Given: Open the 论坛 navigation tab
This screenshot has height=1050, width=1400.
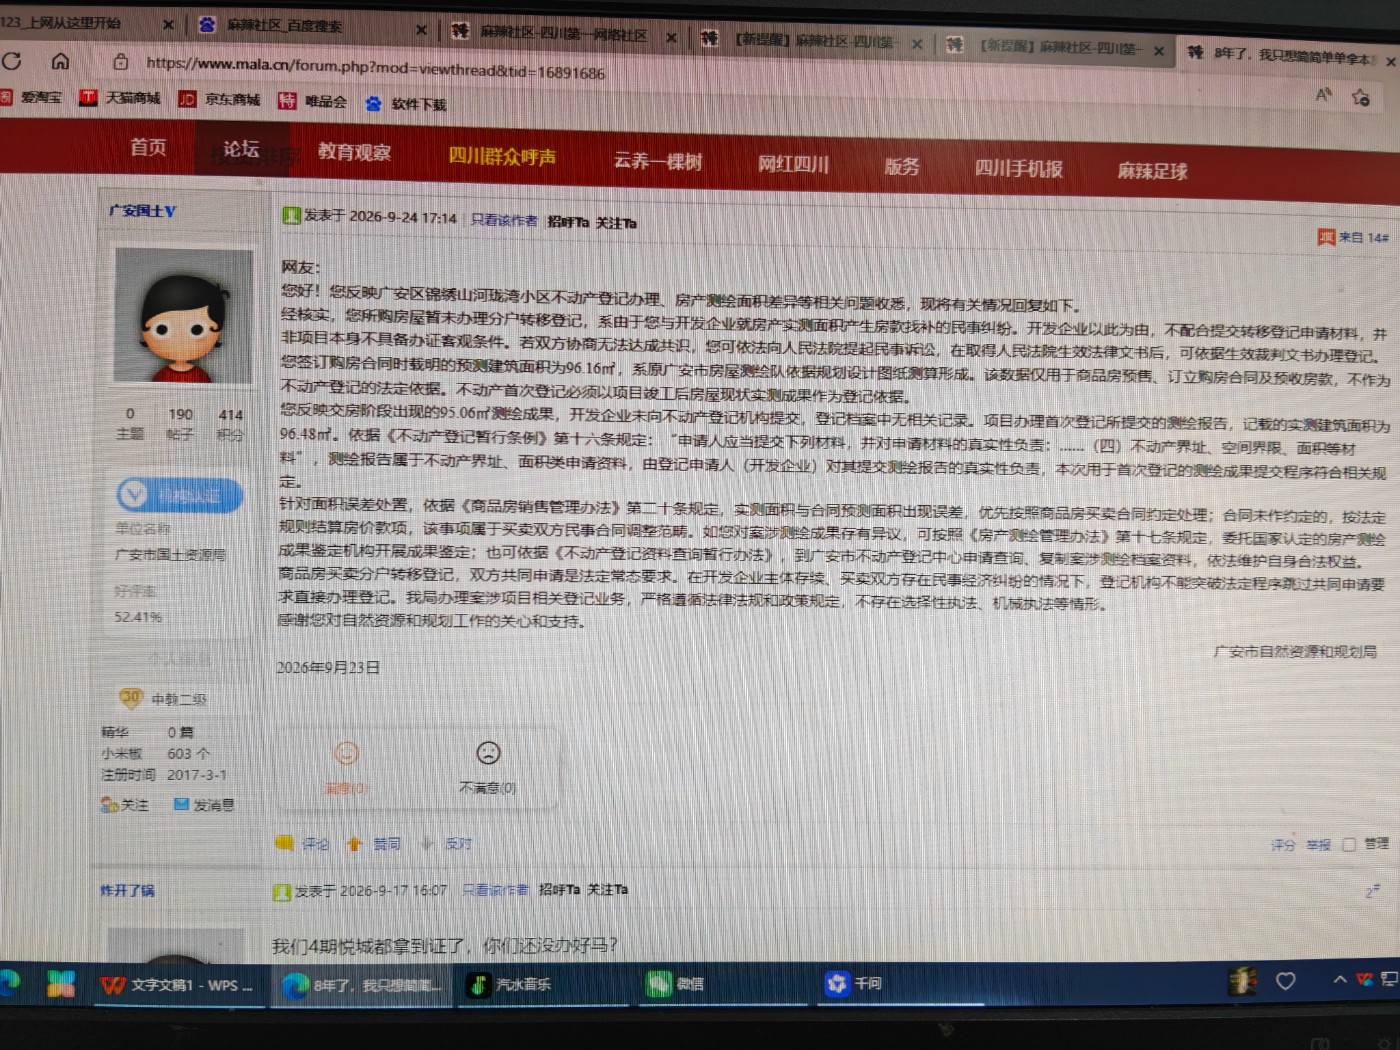Looking at the screenshot, I should coord(241,149).
